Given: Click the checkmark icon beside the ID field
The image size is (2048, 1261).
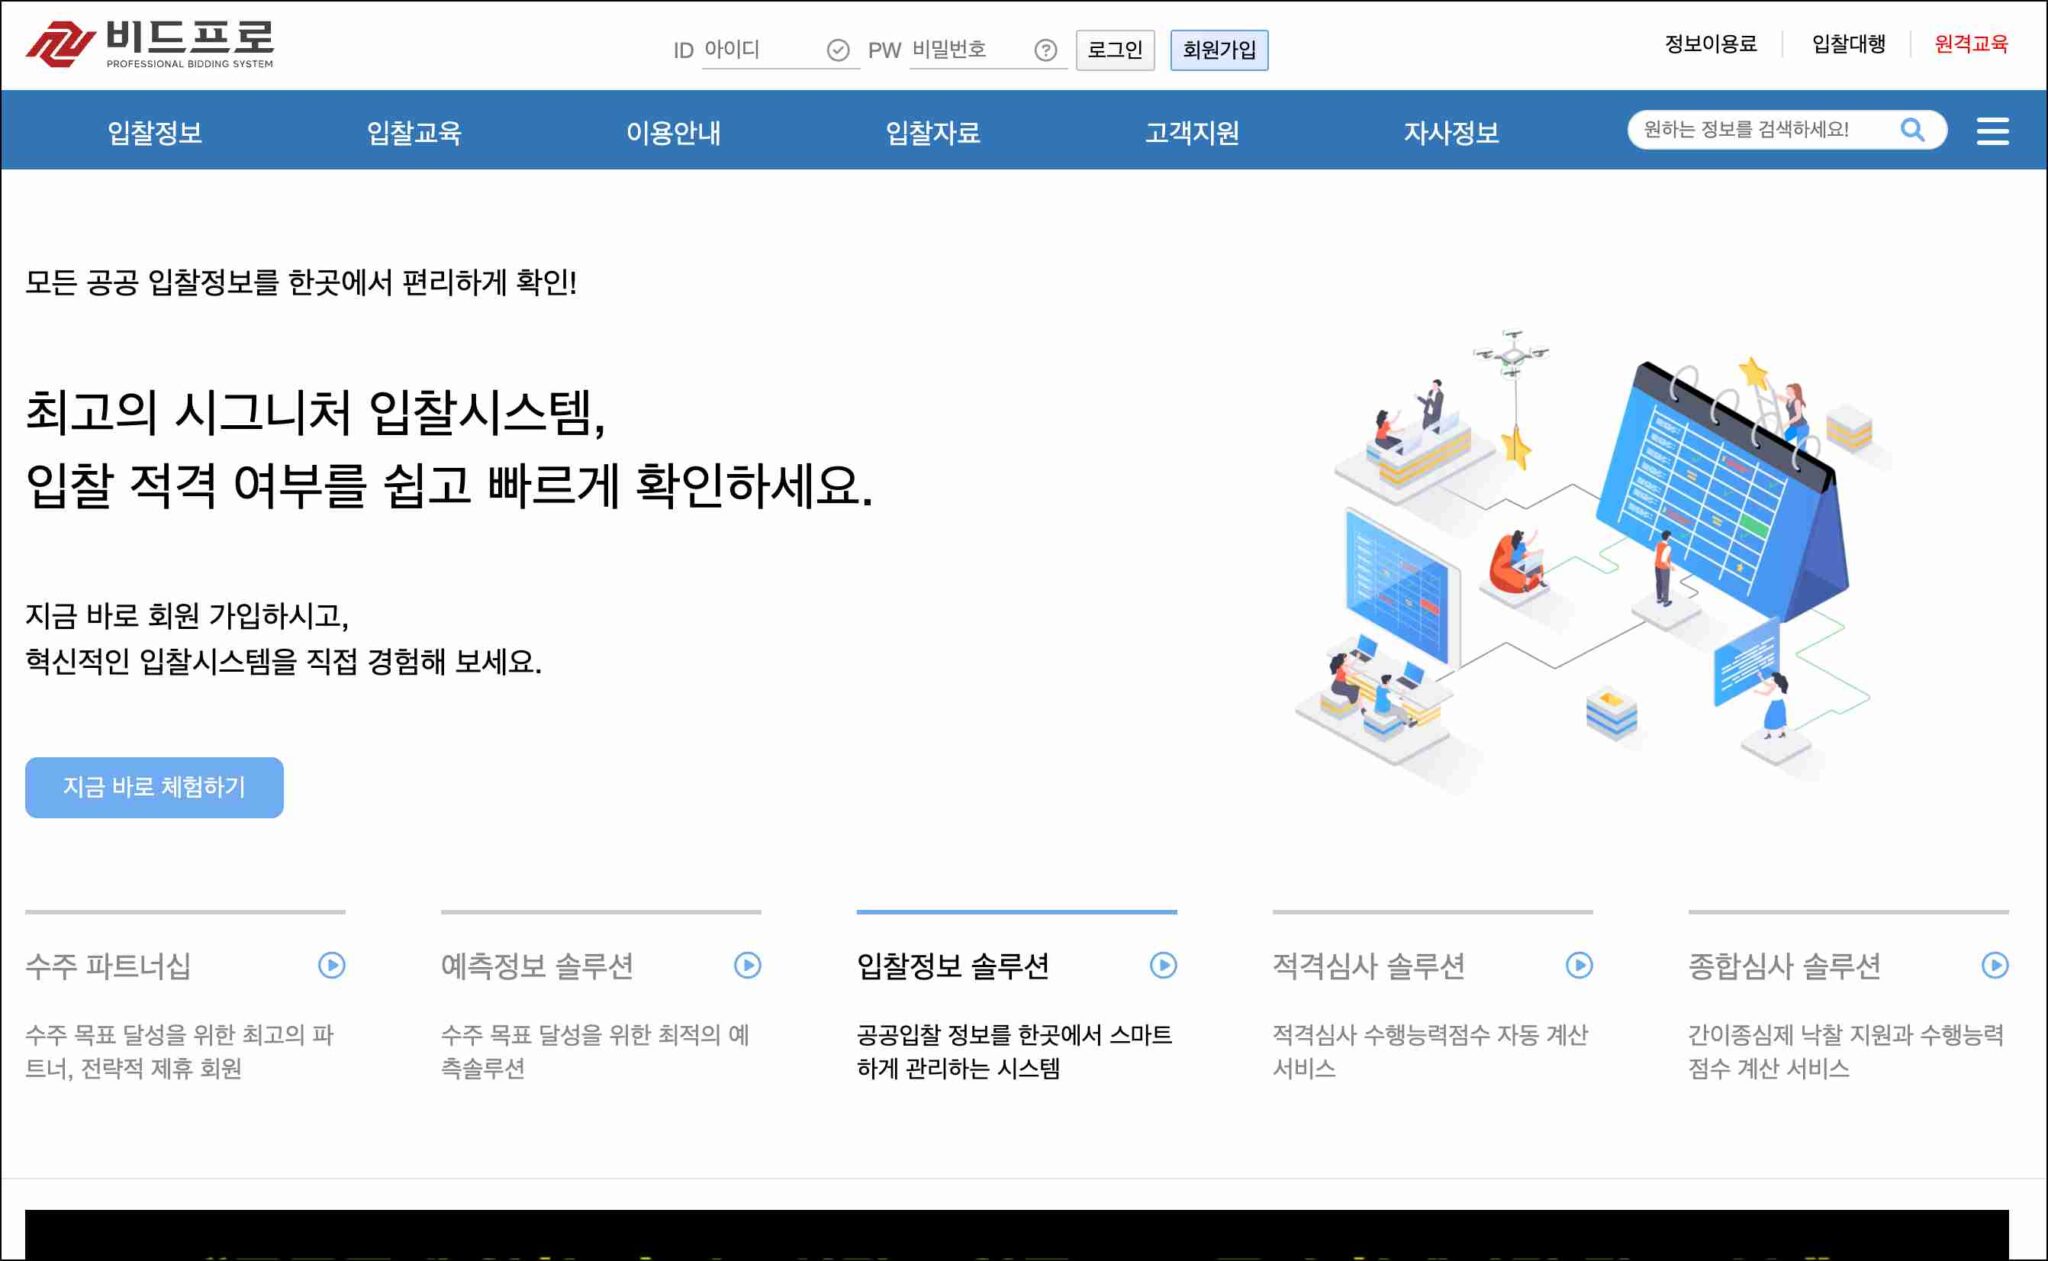Looking at the screenshot, I should coord(836,48).
